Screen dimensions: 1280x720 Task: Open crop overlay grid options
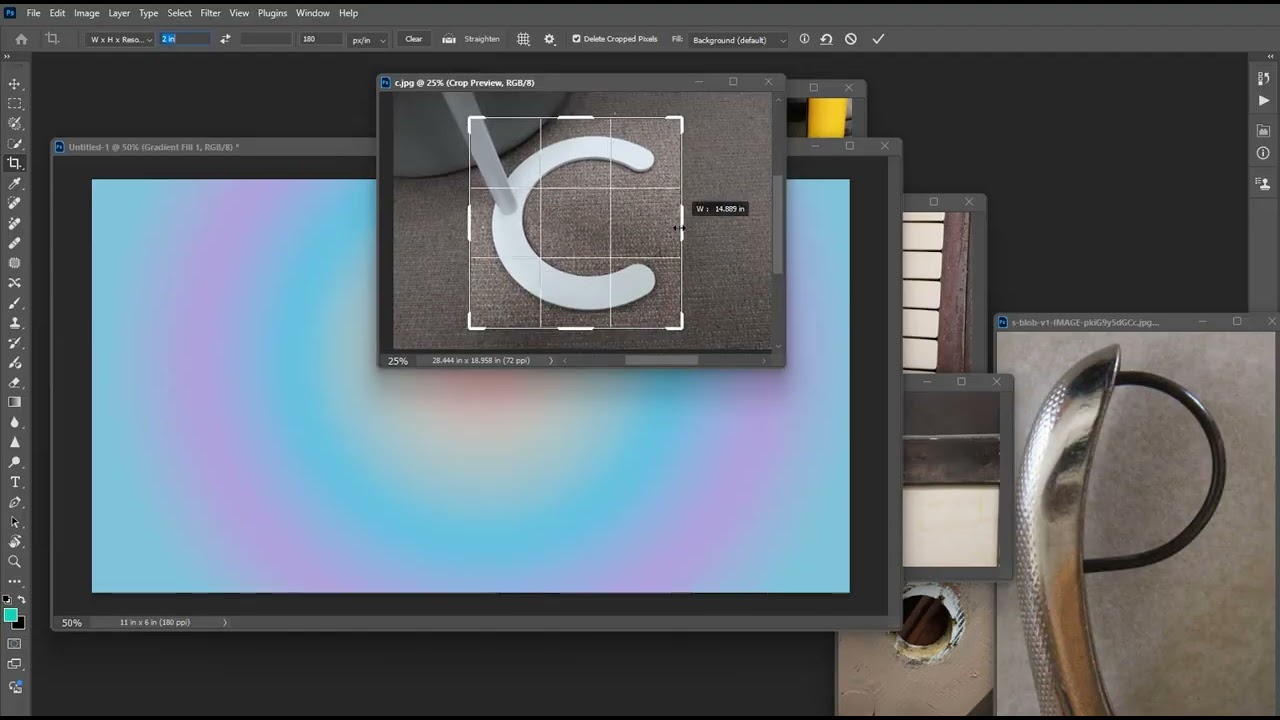click(x=523, y=39)
